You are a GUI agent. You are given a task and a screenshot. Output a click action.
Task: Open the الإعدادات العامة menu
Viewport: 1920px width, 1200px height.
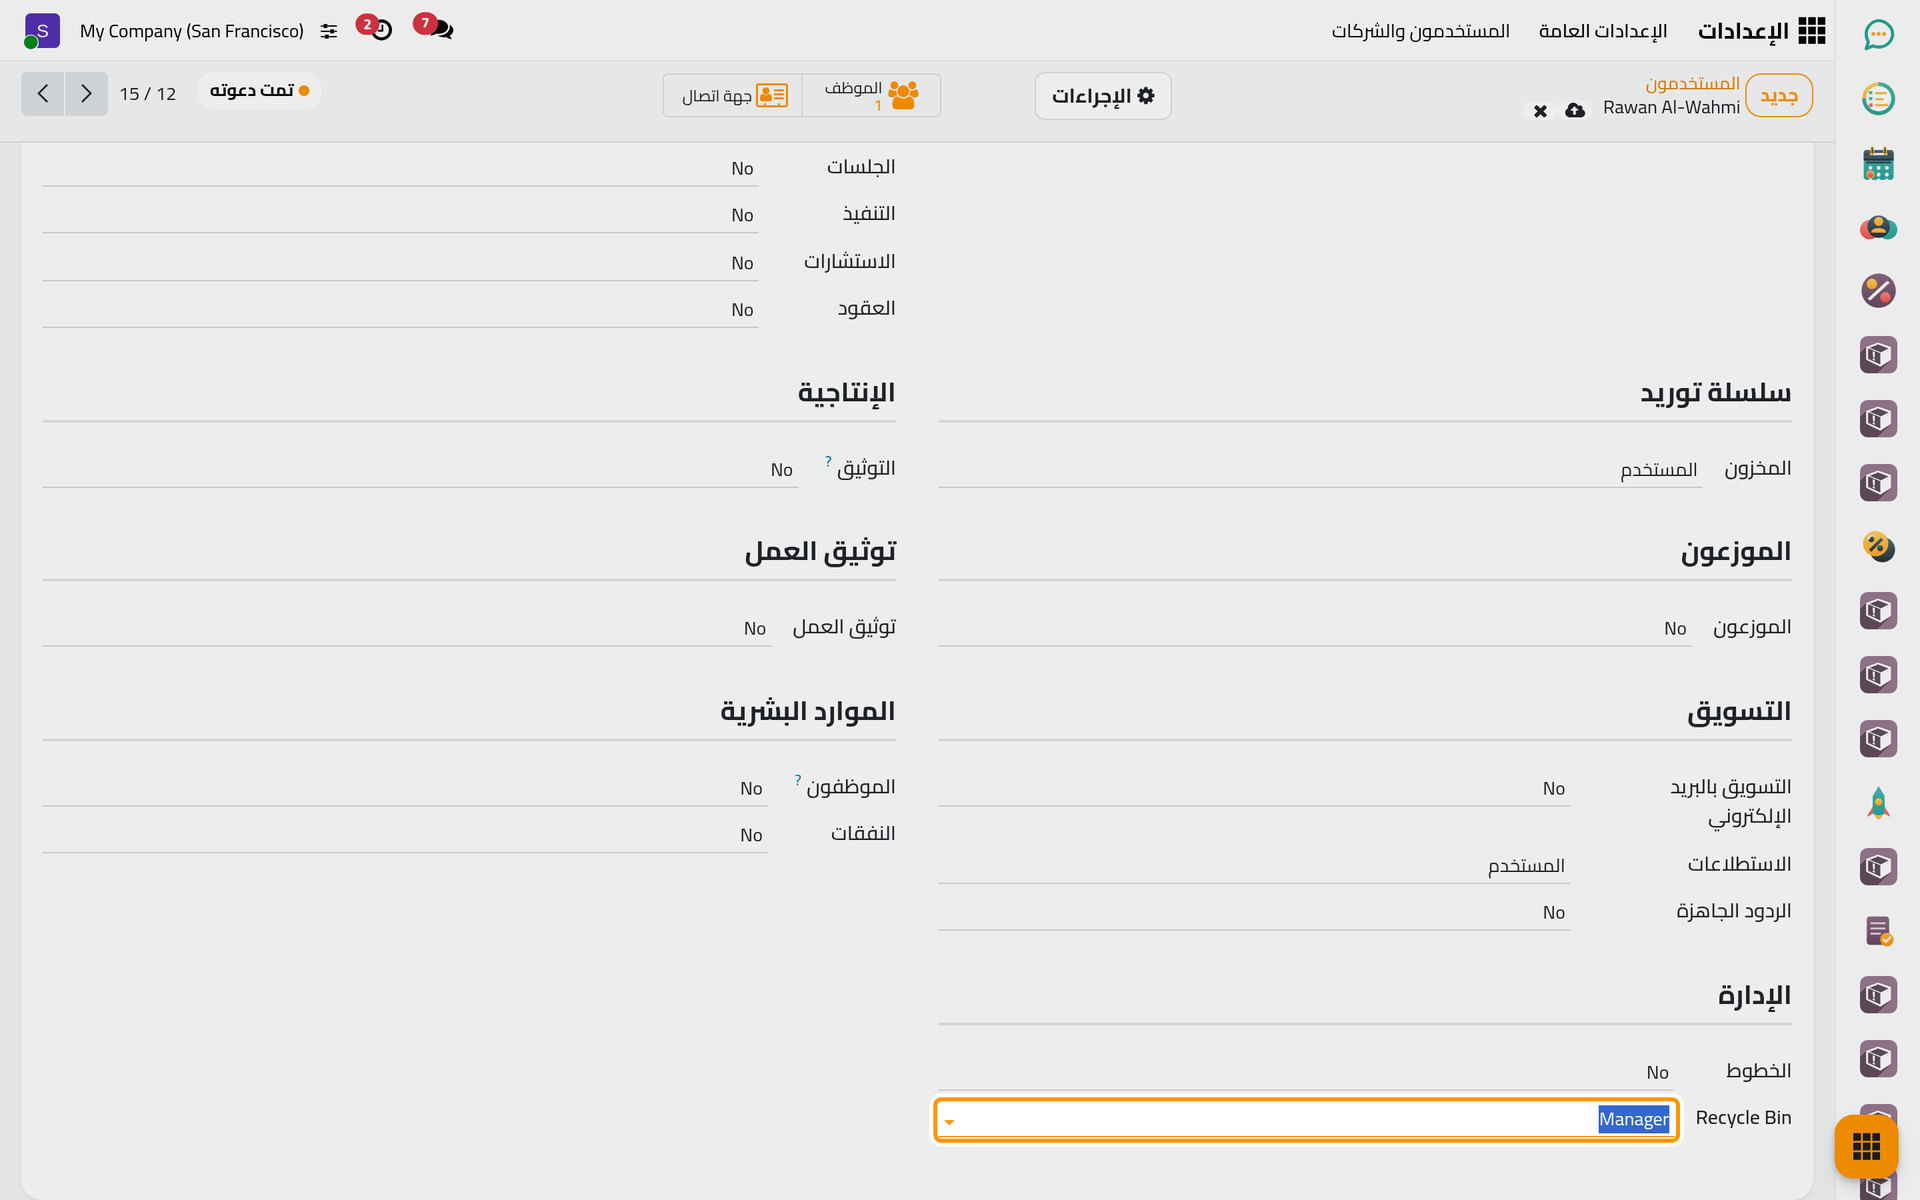[1603, 31]
